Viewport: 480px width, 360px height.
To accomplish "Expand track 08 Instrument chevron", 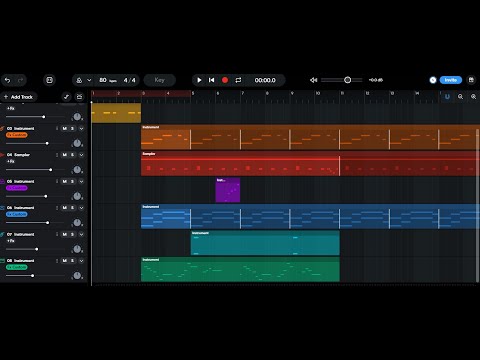I will coord(81,261).
